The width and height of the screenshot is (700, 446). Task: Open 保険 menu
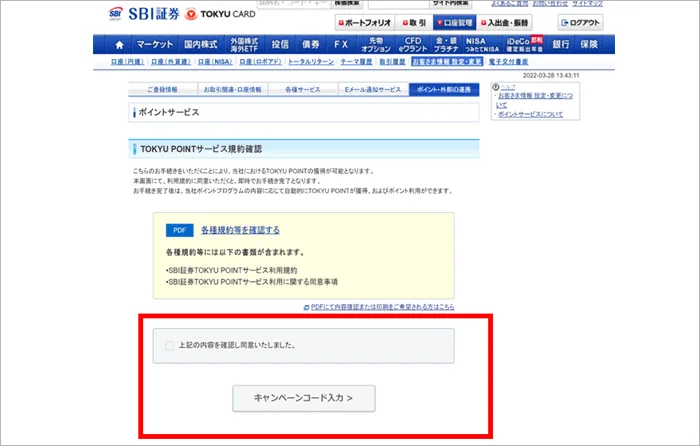coord(589,44)
